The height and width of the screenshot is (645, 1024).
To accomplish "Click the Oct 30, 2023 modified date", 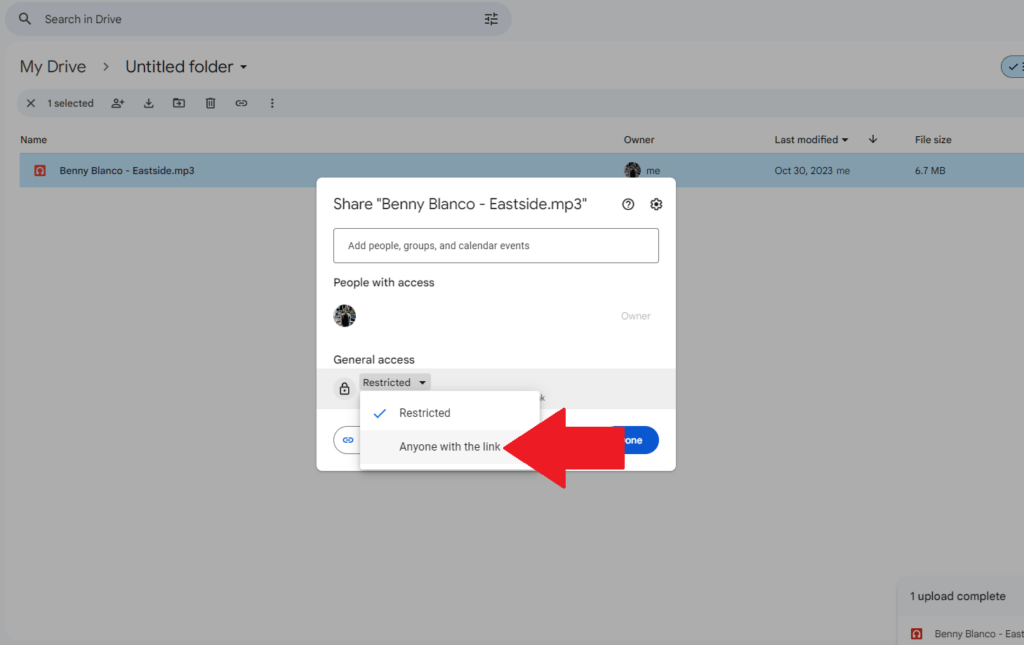I will pos(803,170).
